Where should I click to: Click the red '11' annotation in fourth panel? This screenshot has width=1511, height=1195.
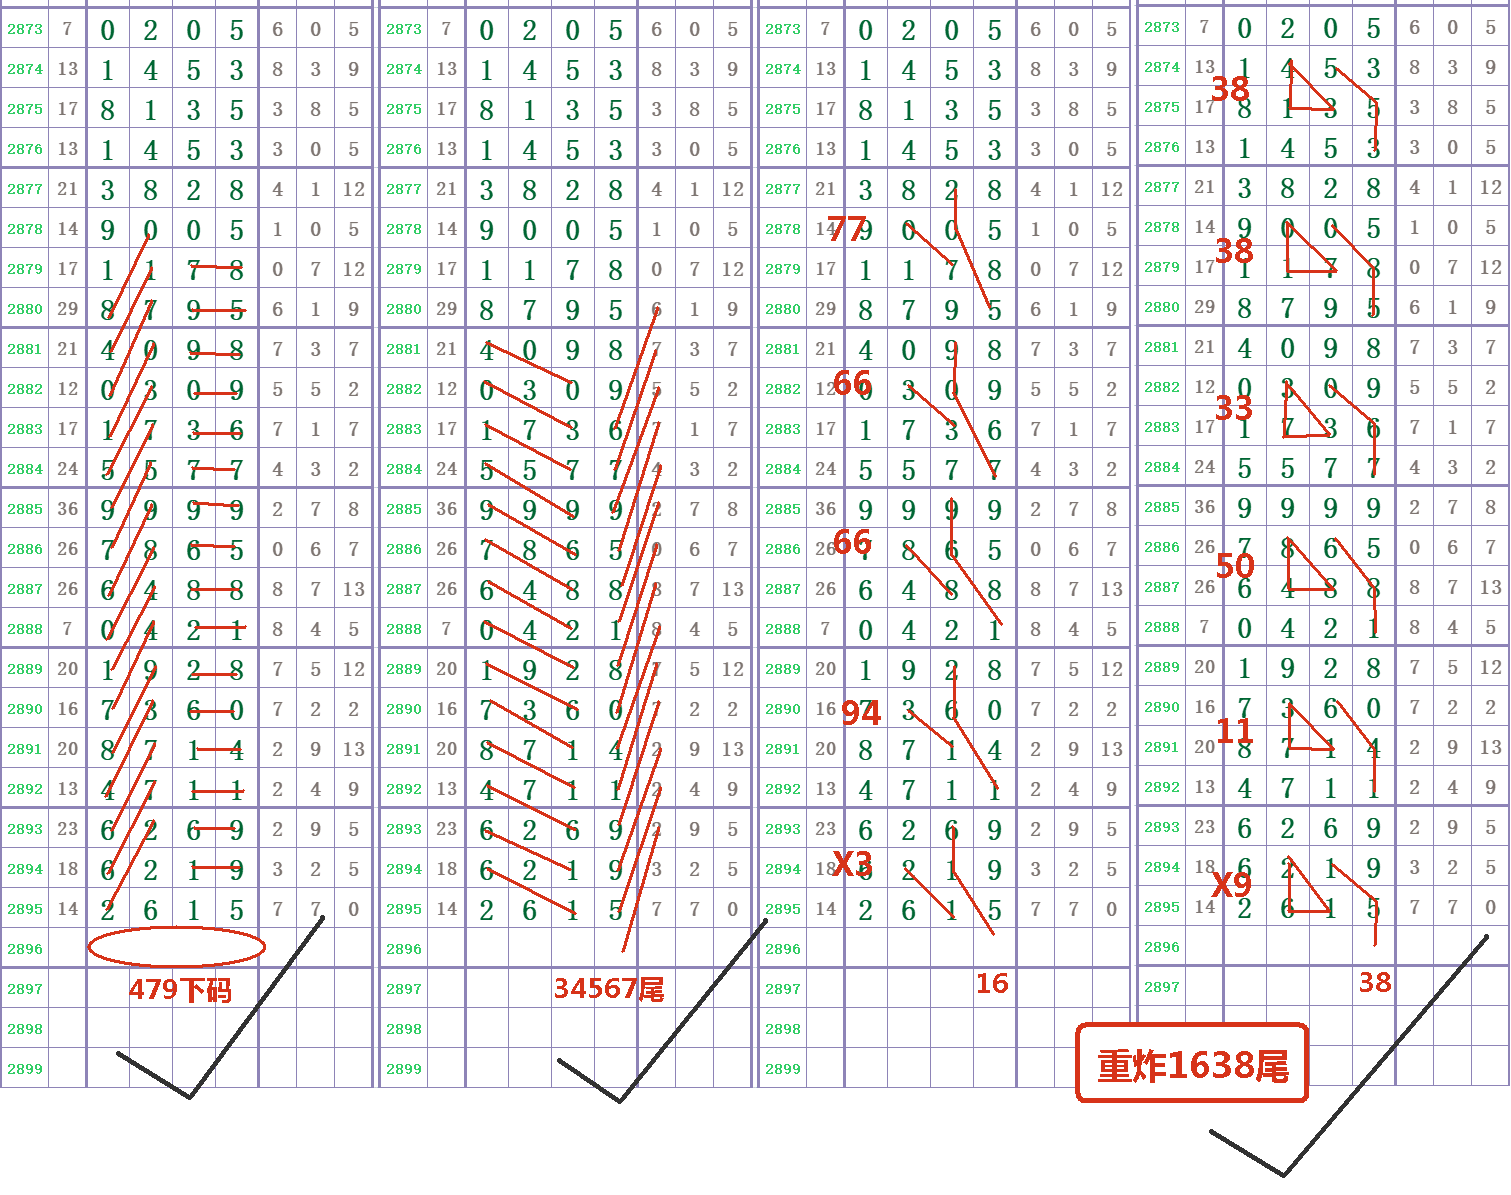click(x=1234, y=730)
